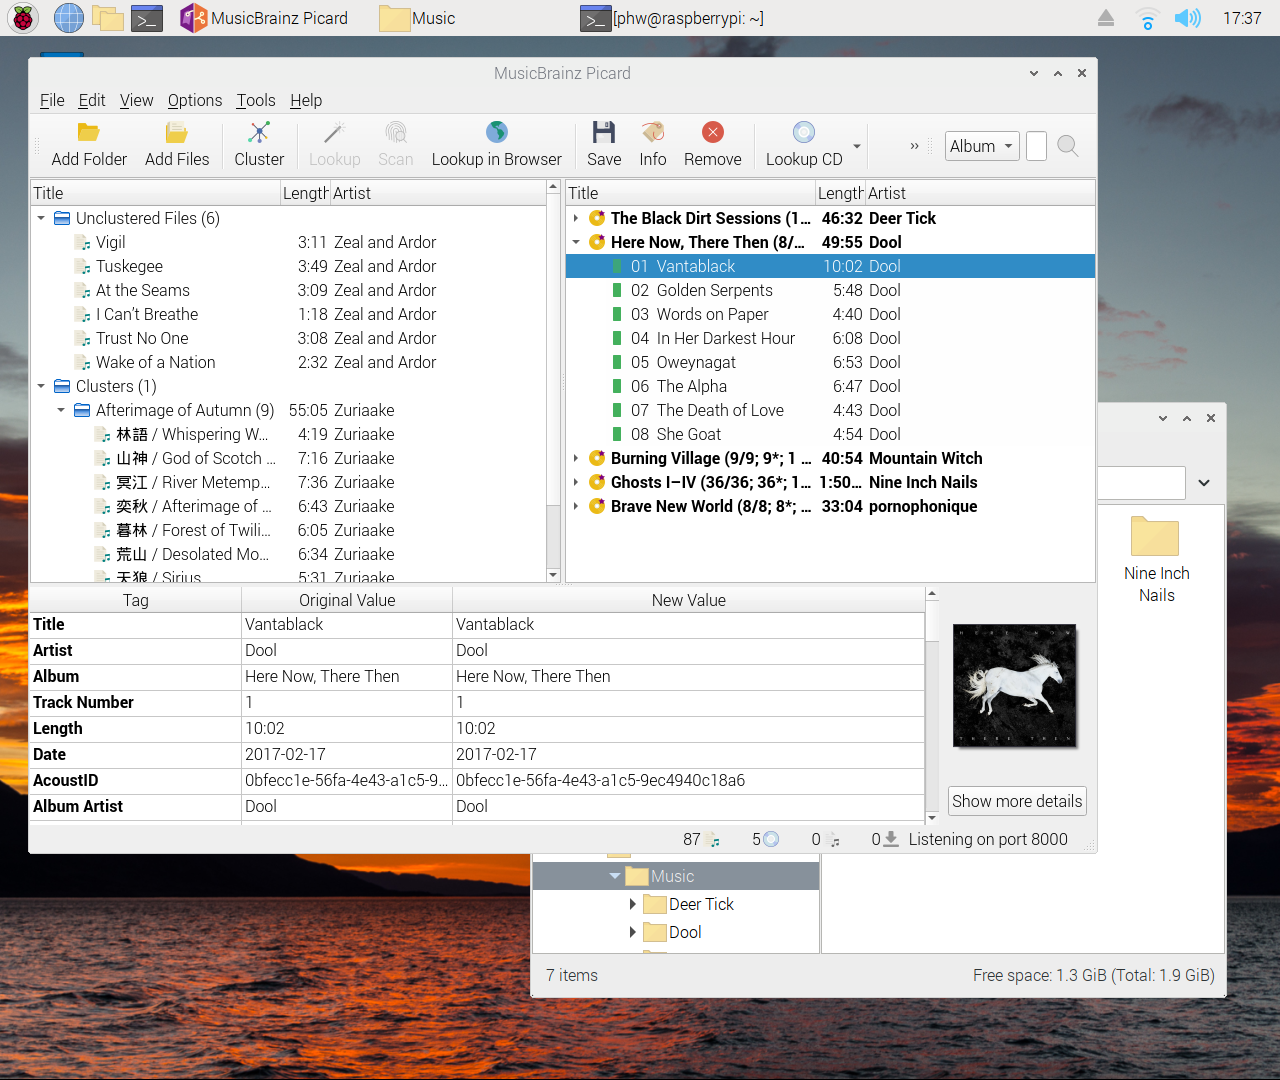
Task: Expand the Brave New World album
Action: point(576,506)
